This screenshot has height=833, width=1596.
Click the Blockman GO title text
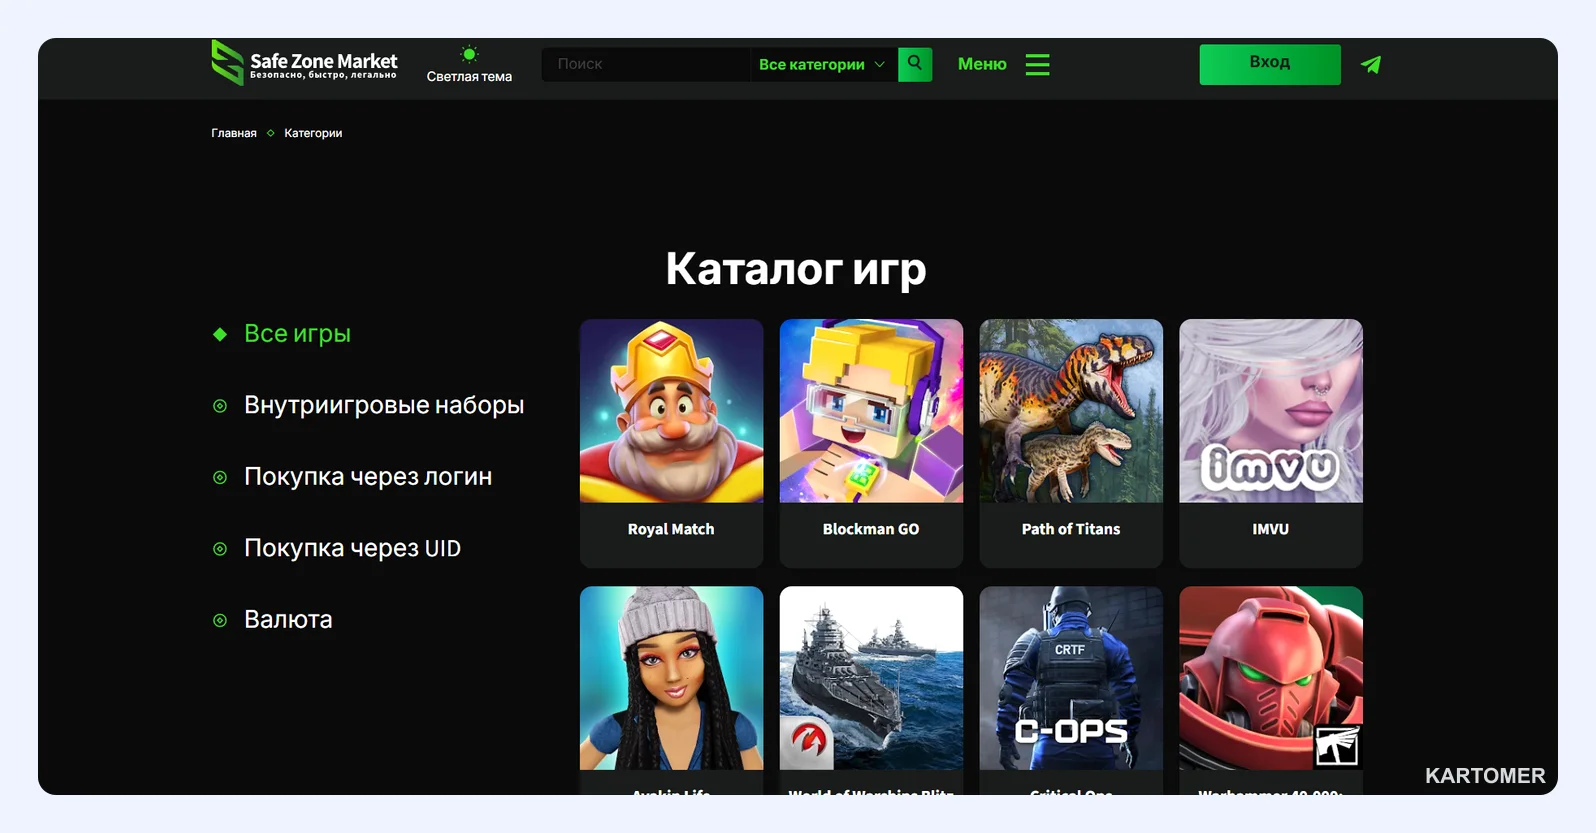[x=871, y=529]
